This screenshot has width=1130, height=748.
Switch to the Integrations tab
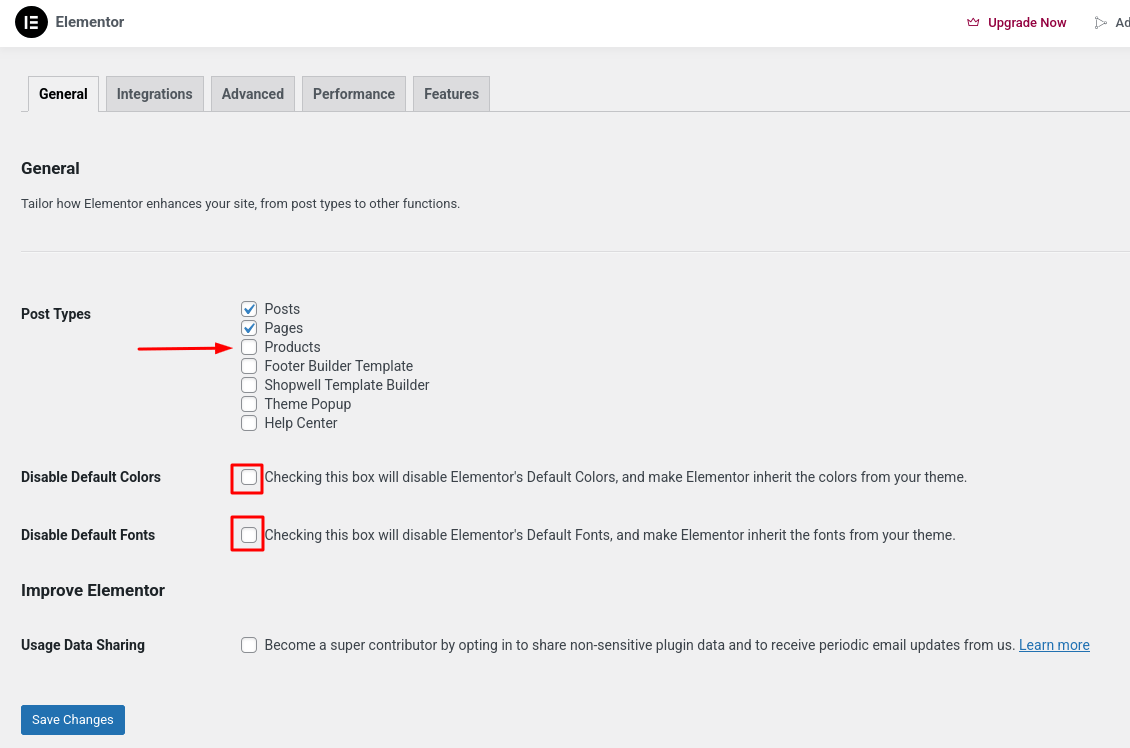pos(155,94)
